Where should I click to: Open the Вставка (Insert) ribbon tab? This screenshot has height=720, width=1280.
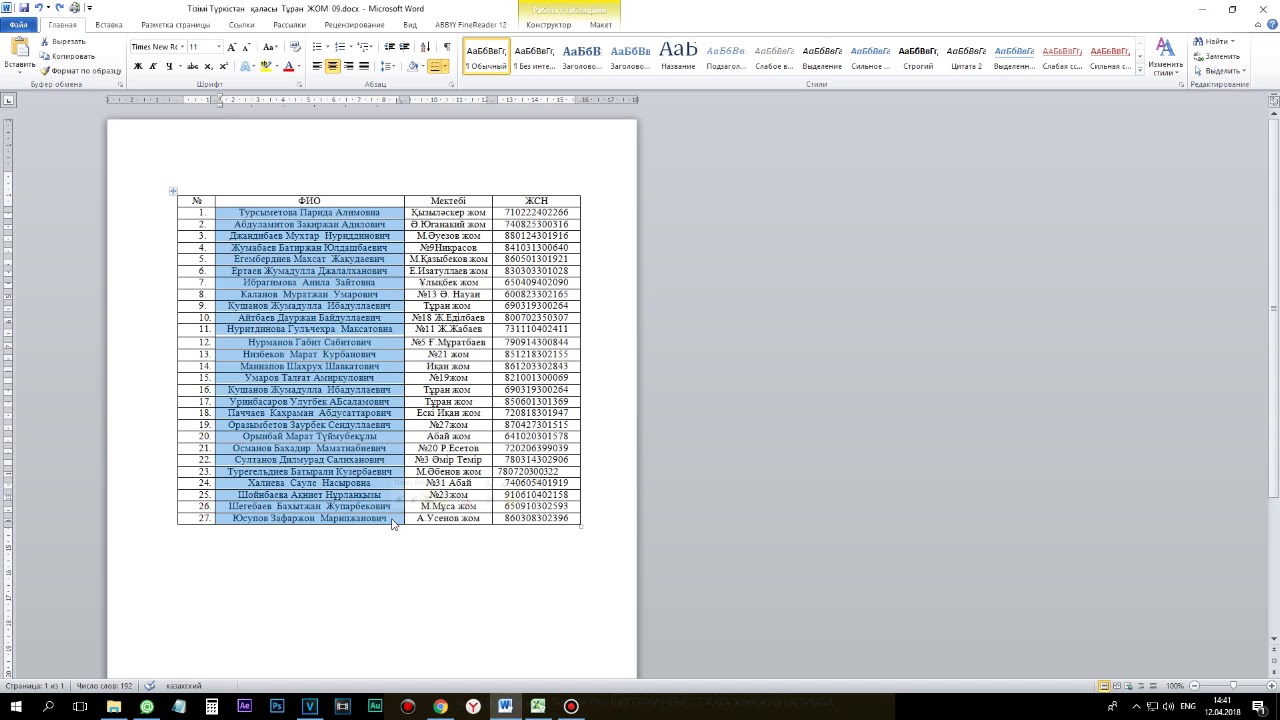click(108, 25)
